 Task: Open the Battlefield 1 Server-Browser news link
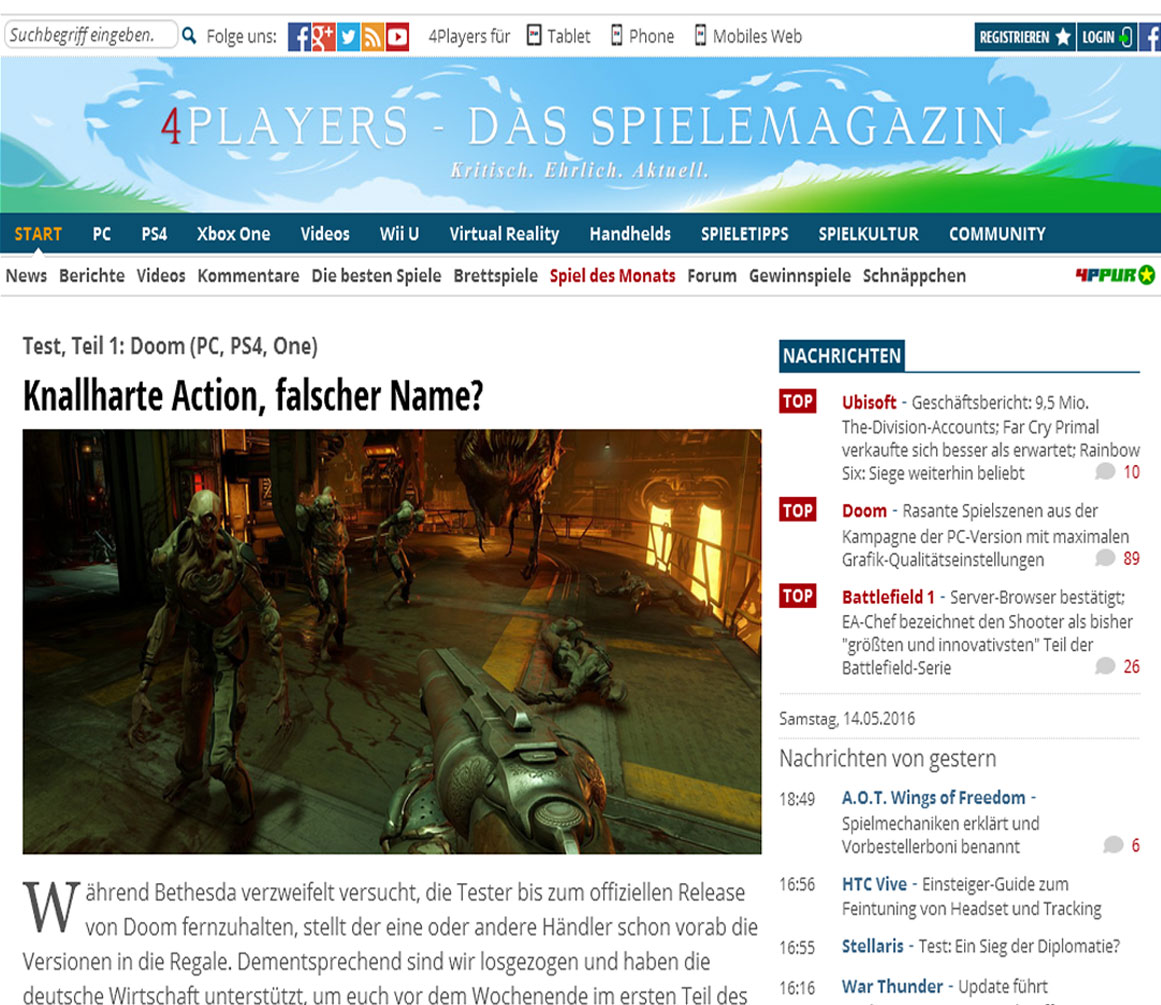[987, 632]
